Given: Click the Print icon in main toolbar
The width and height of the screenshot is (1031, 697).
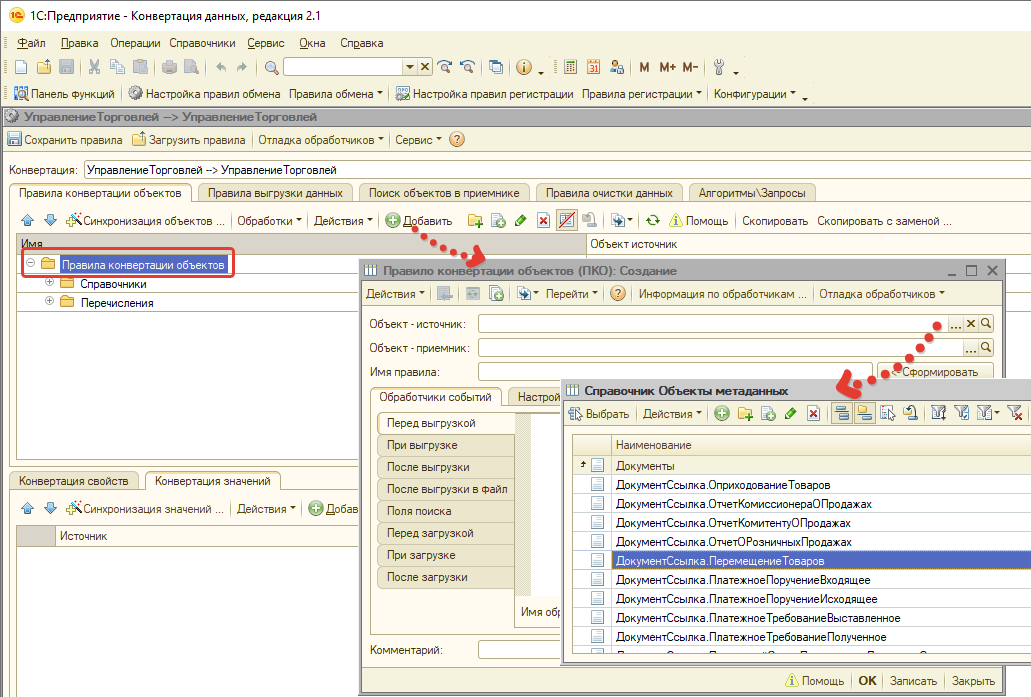Looking at the screenshot, I should pyautogui.click(x=169, y=67).
